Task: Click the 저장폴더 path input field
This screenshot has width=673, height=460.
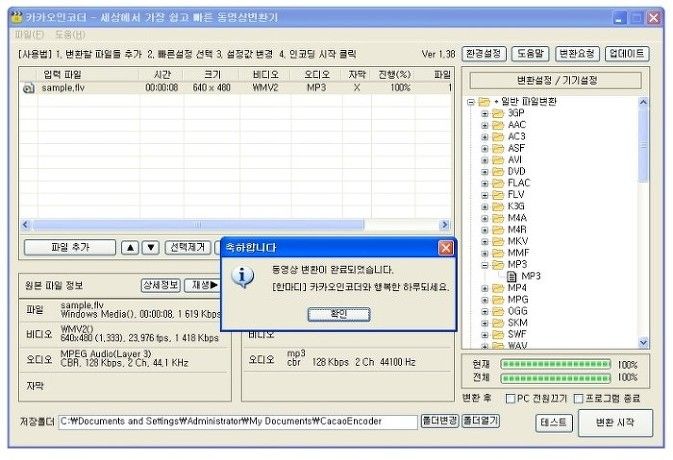Action: coord(238,422)
